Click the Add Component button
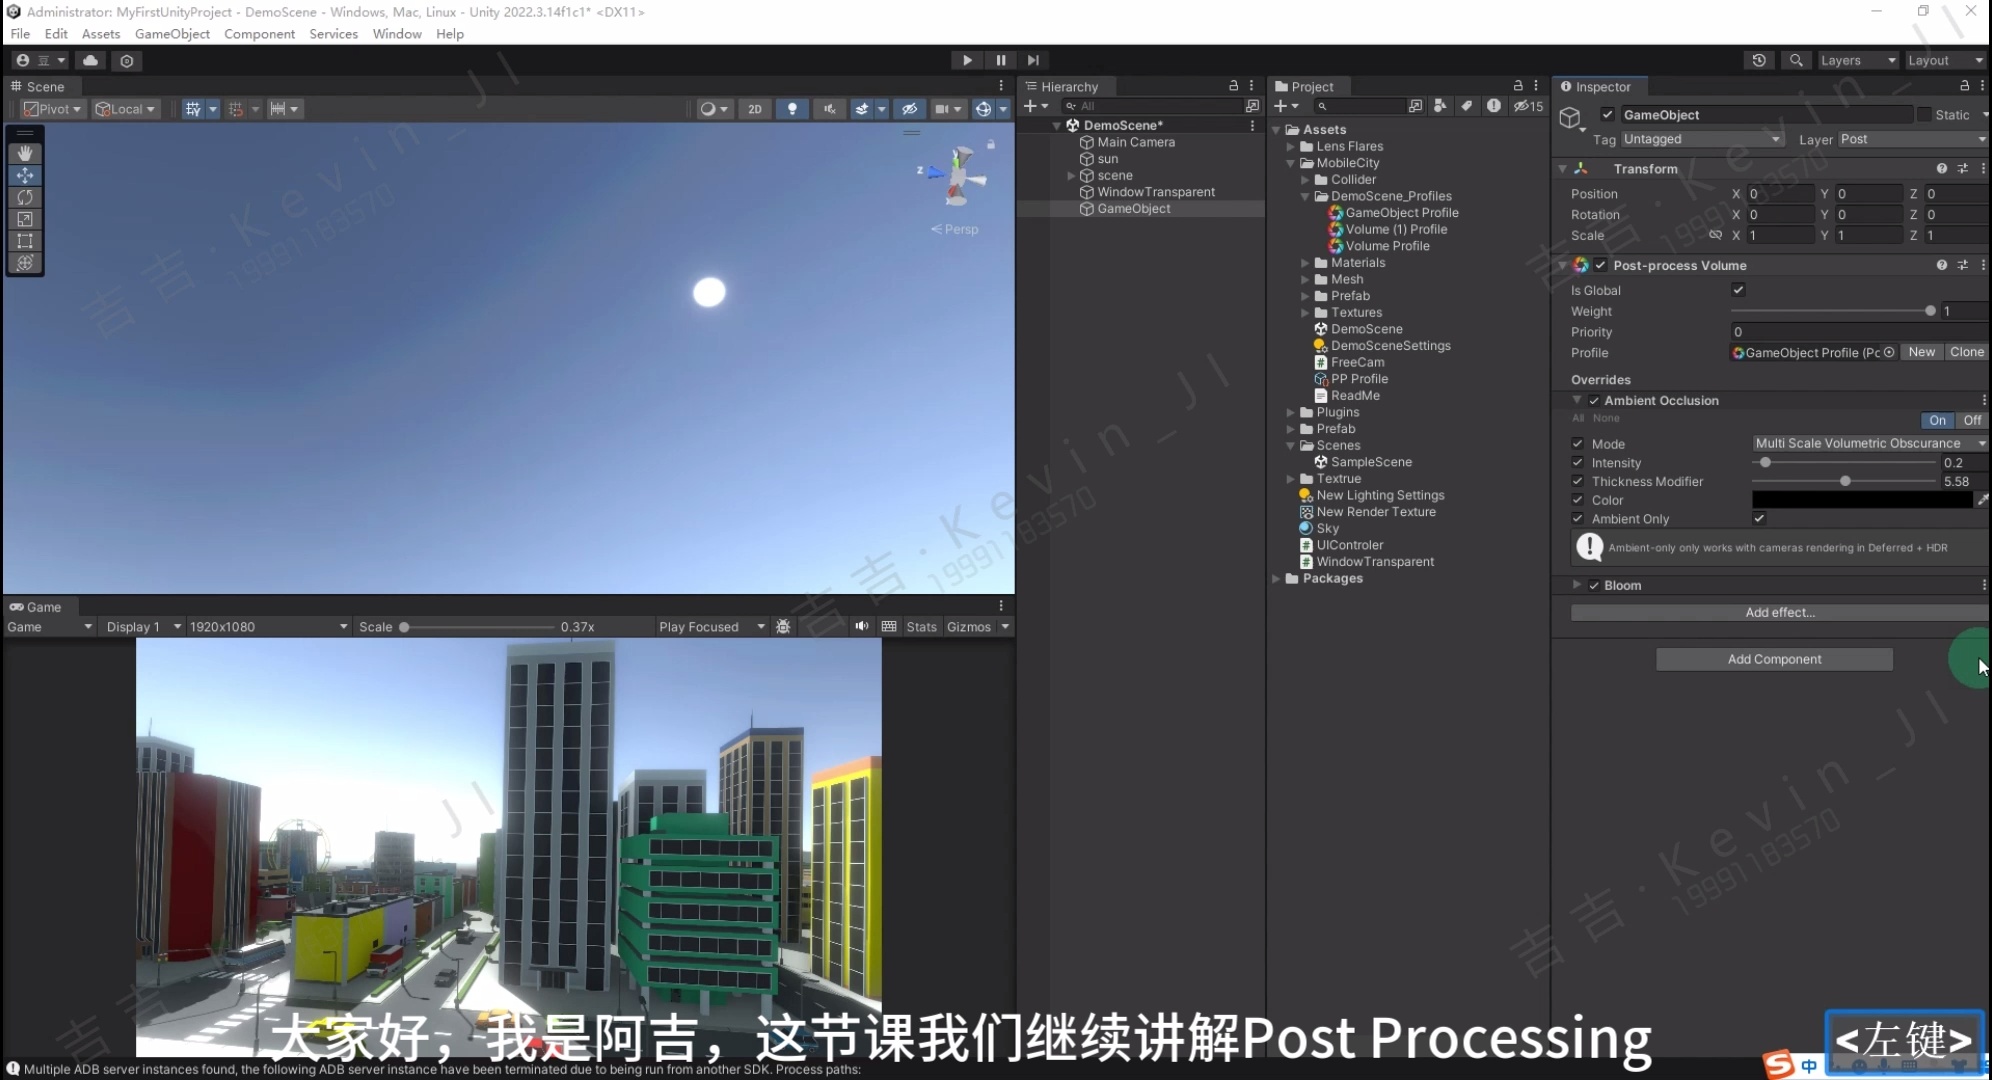Screen dimensions: 1992x1080 click(1774, 659)
